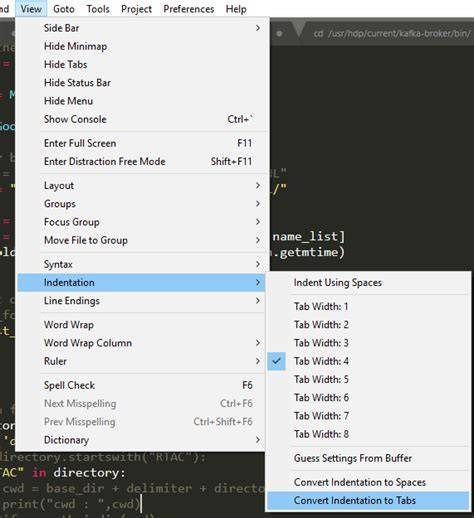The image size is (474, 518).
Task: Expand Move File to Group submenu
Action: point(142,240)
